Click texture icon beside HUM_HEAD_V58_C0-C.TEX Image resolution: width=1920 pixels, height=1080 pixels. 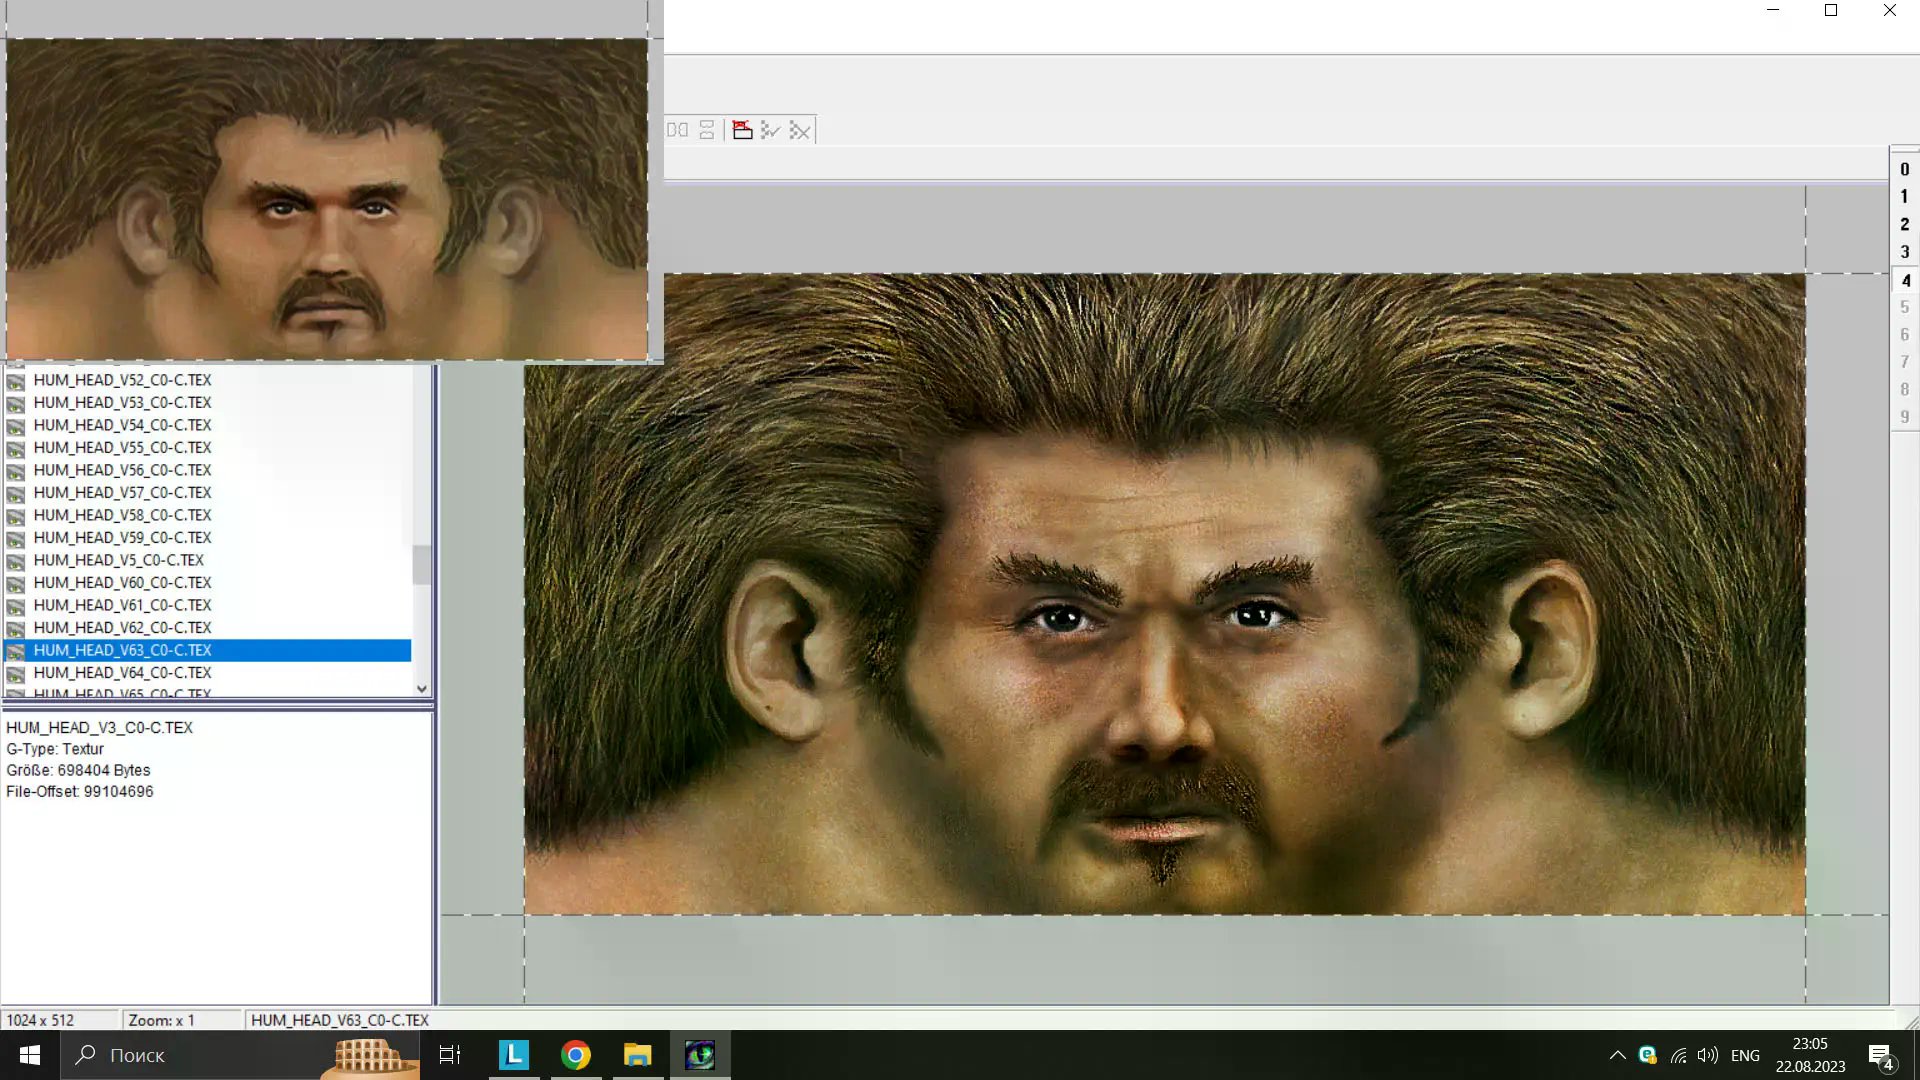click(16, 516)
